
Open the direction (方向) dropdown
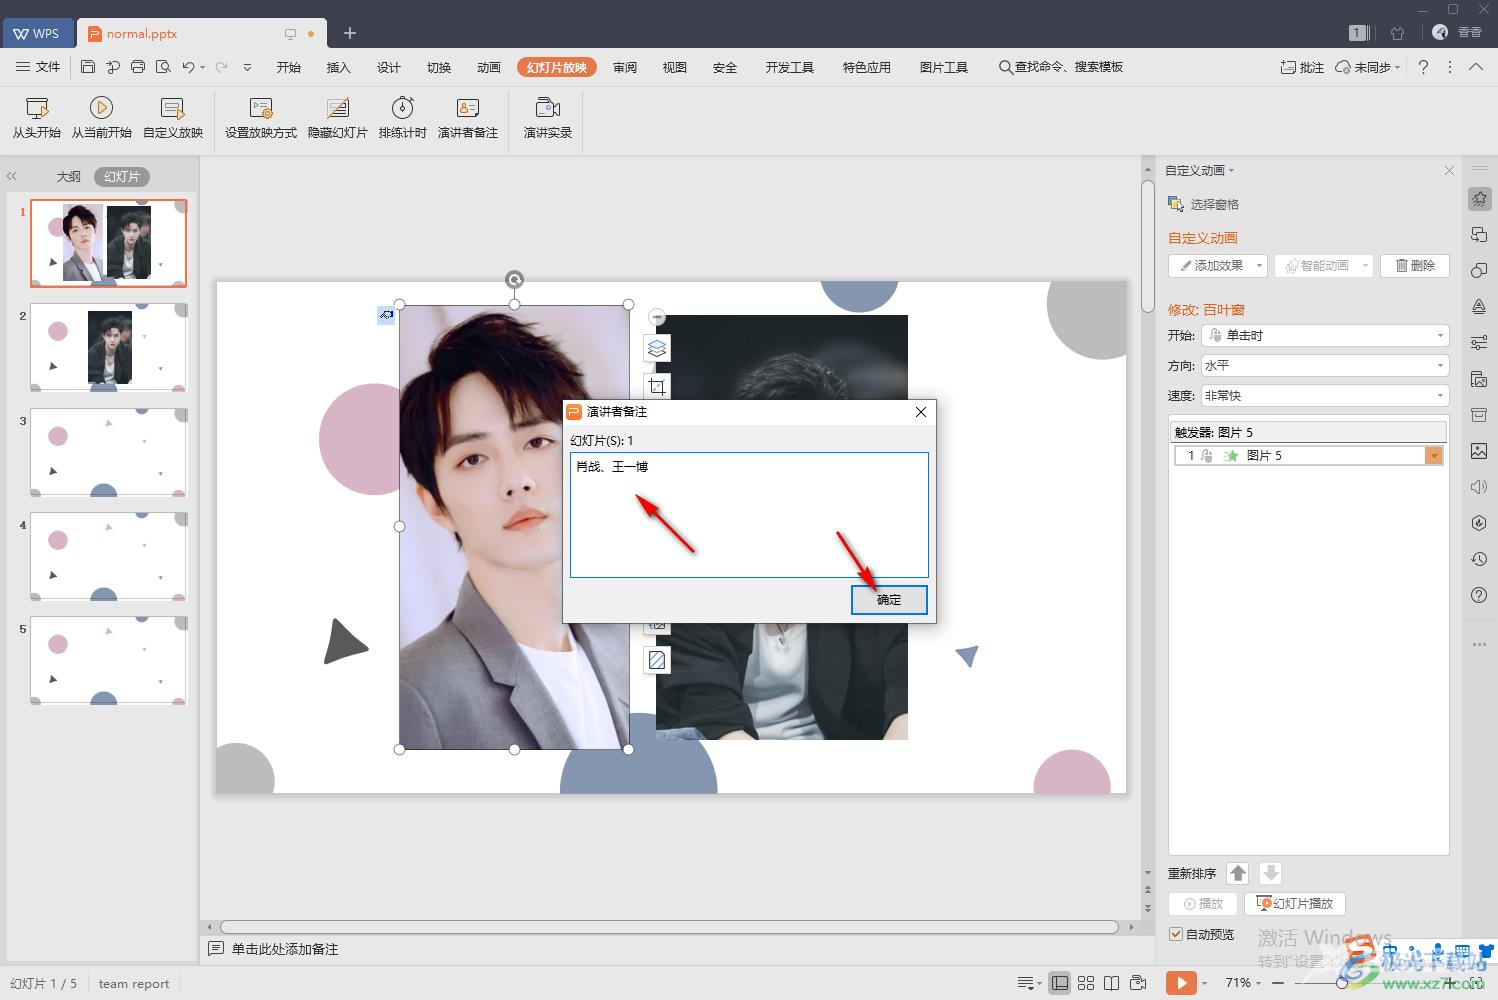pyautogui.click(x=1325, y=366)
